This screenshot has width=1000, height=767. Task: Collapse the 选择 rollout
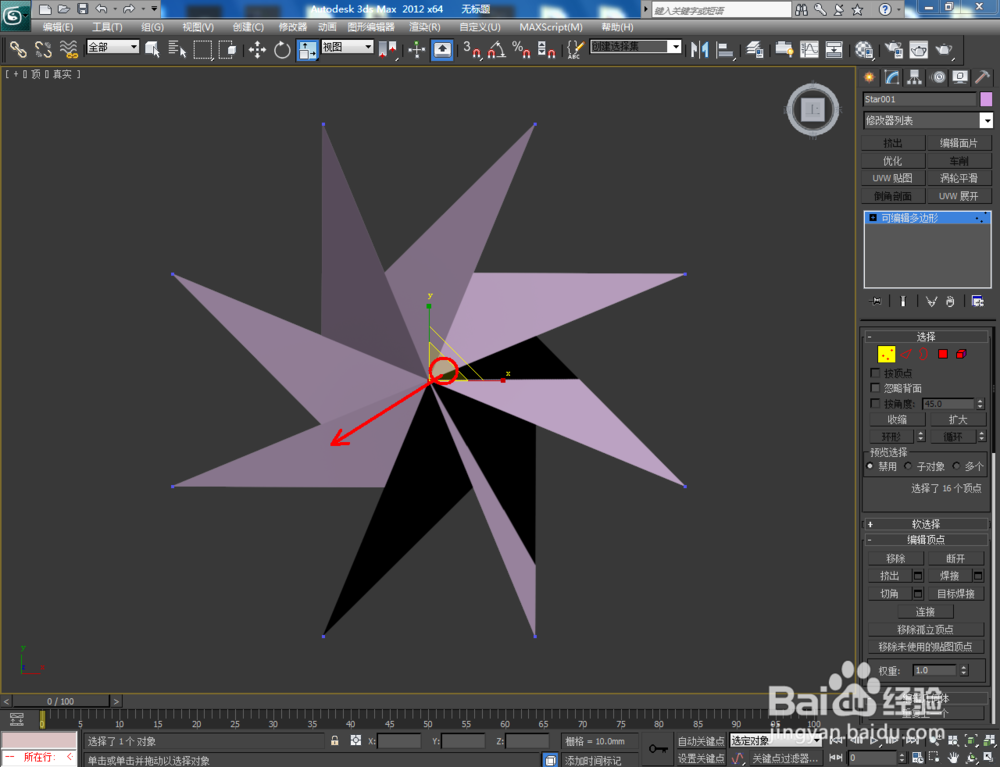[926, 337]
